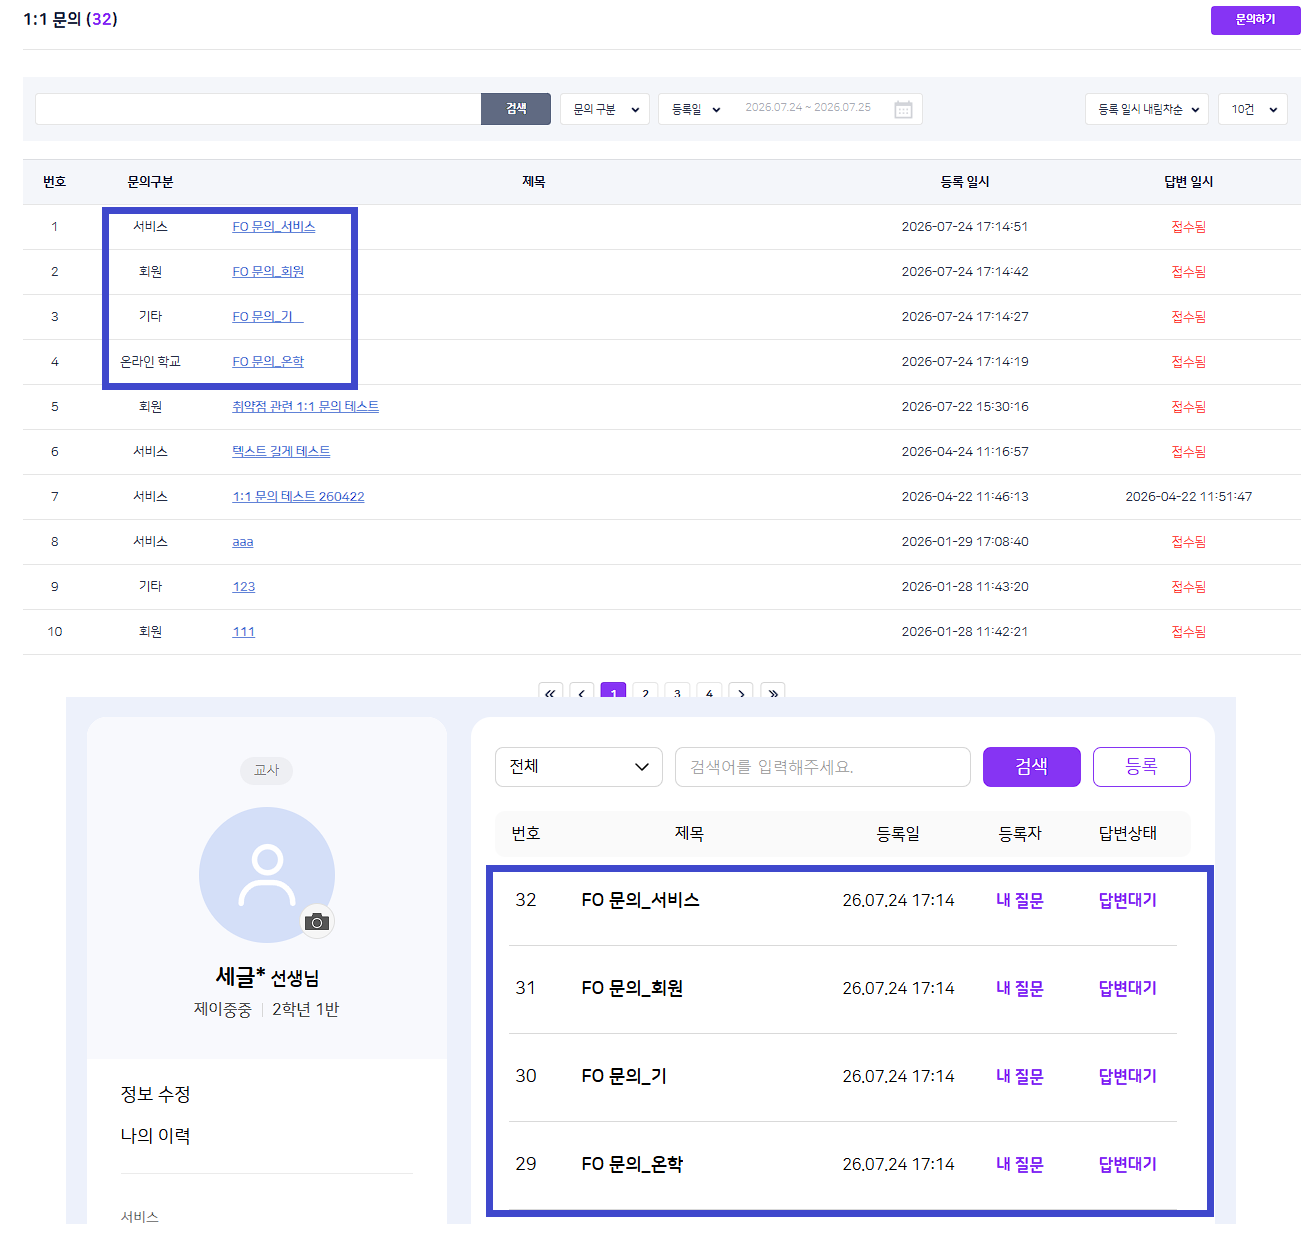Image resolution: width=1301 pixels, height=1250 pixels.
Task: Click the user avatar profile image
Action: point(267,875)
